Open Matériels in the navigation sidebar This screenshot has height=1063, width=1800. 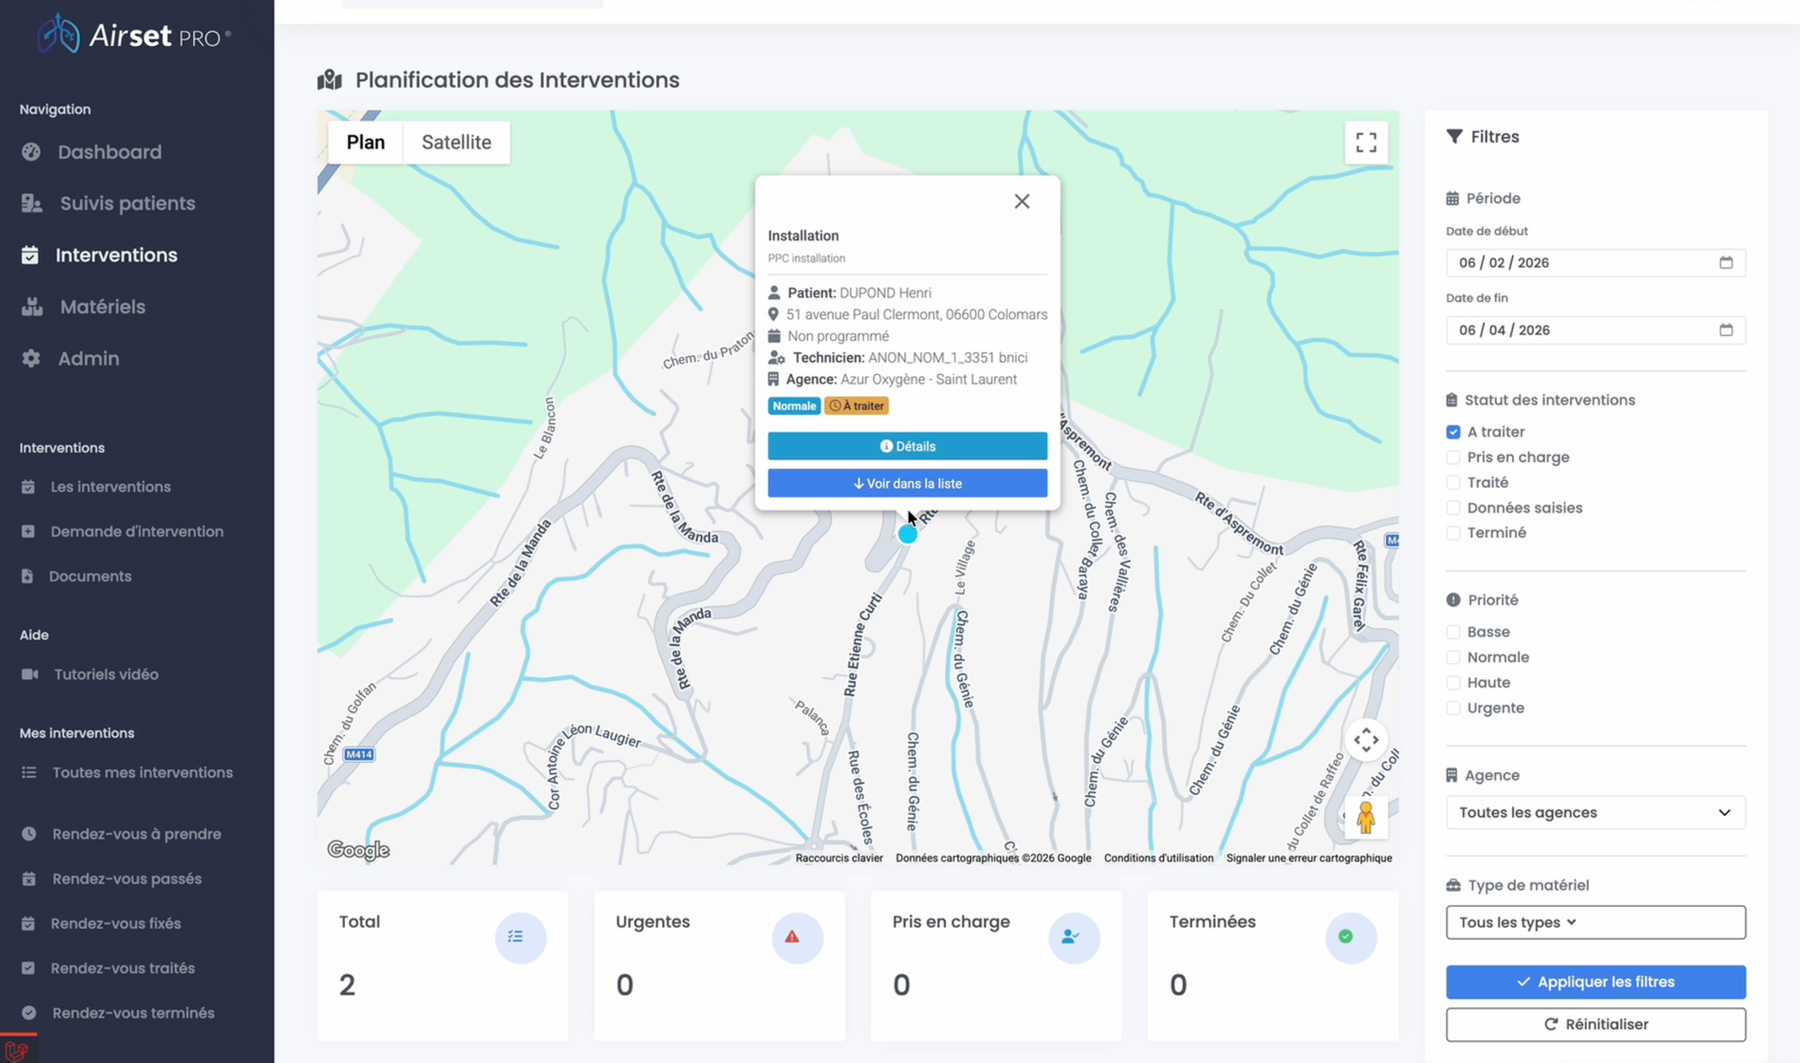pos(102,307)
